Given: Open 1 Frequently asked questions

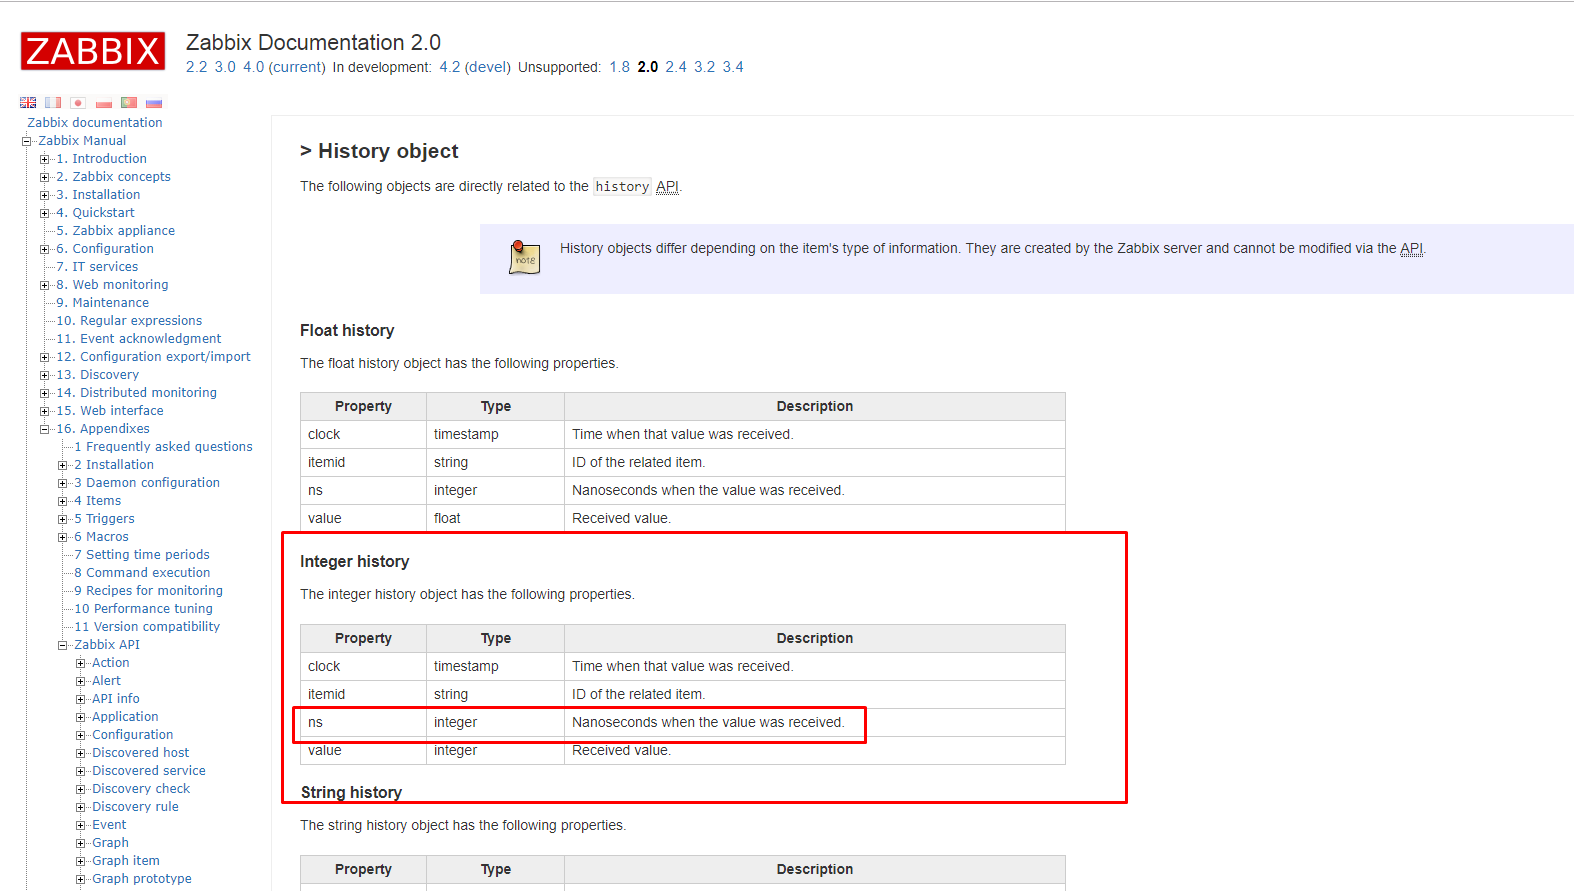Looking at the screenshot, I should click(x=163, y=447).
